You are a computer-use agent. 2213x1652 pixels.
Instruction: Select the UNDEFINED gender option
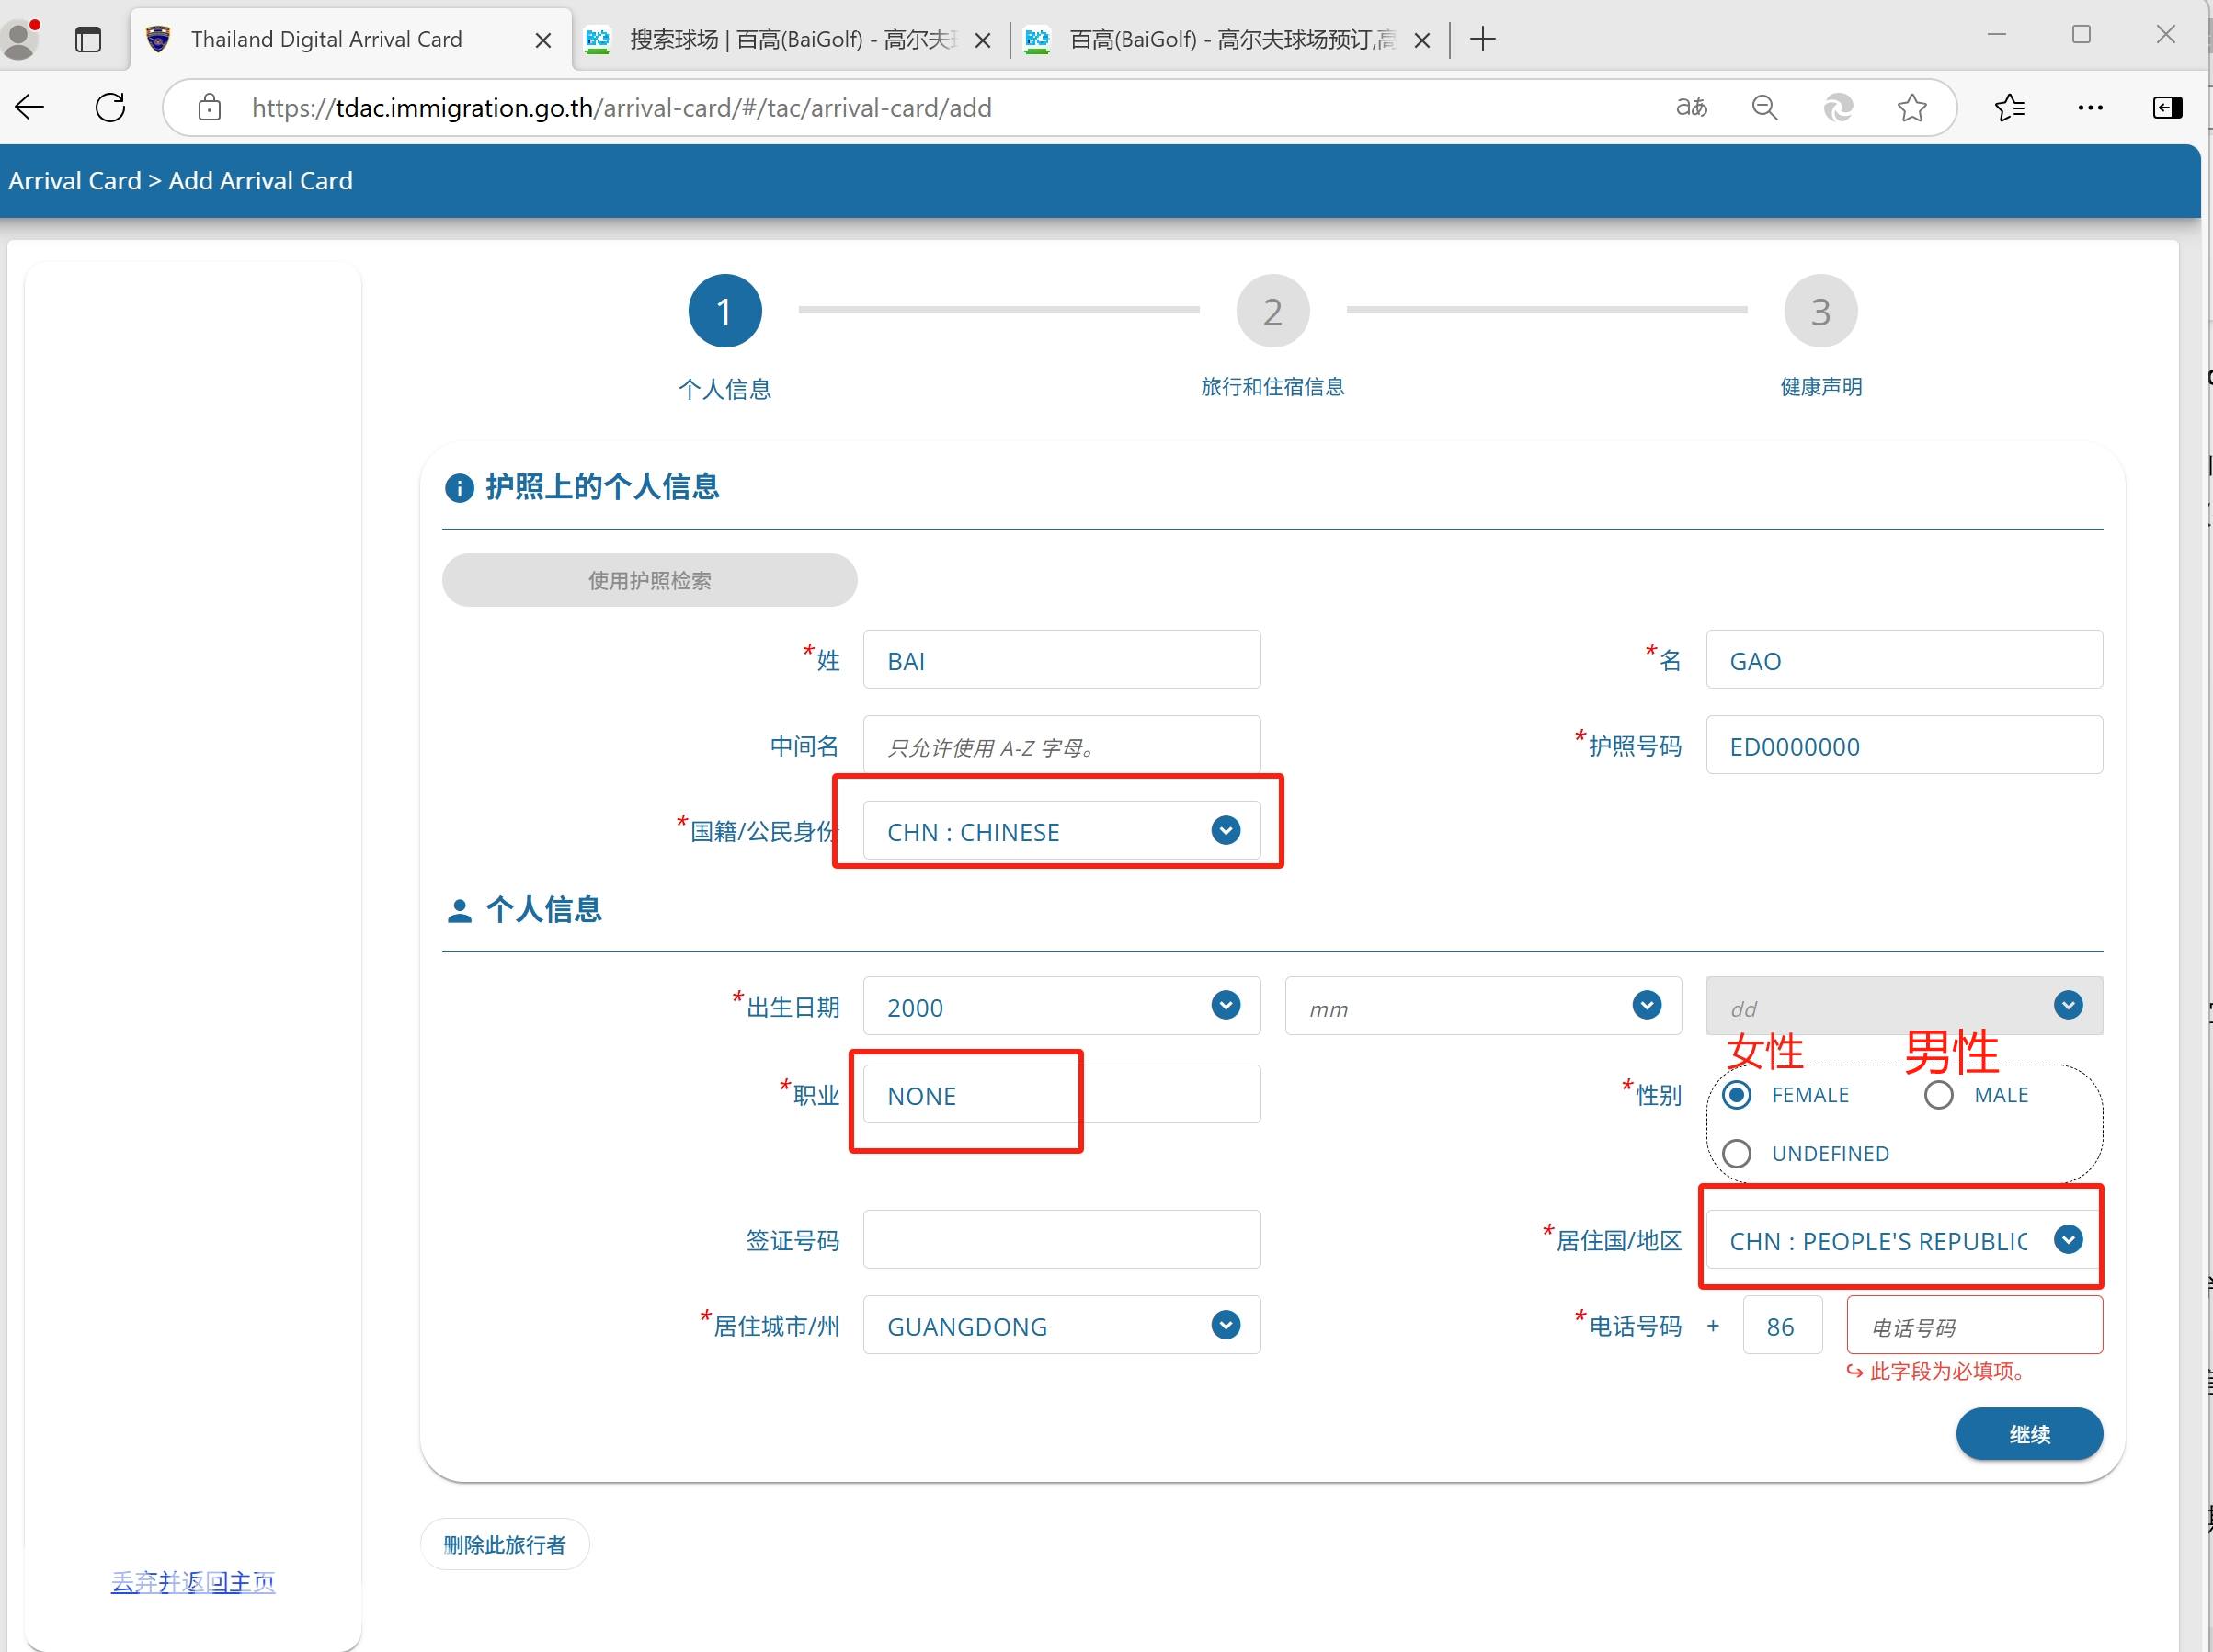tap(1737, 1153)
